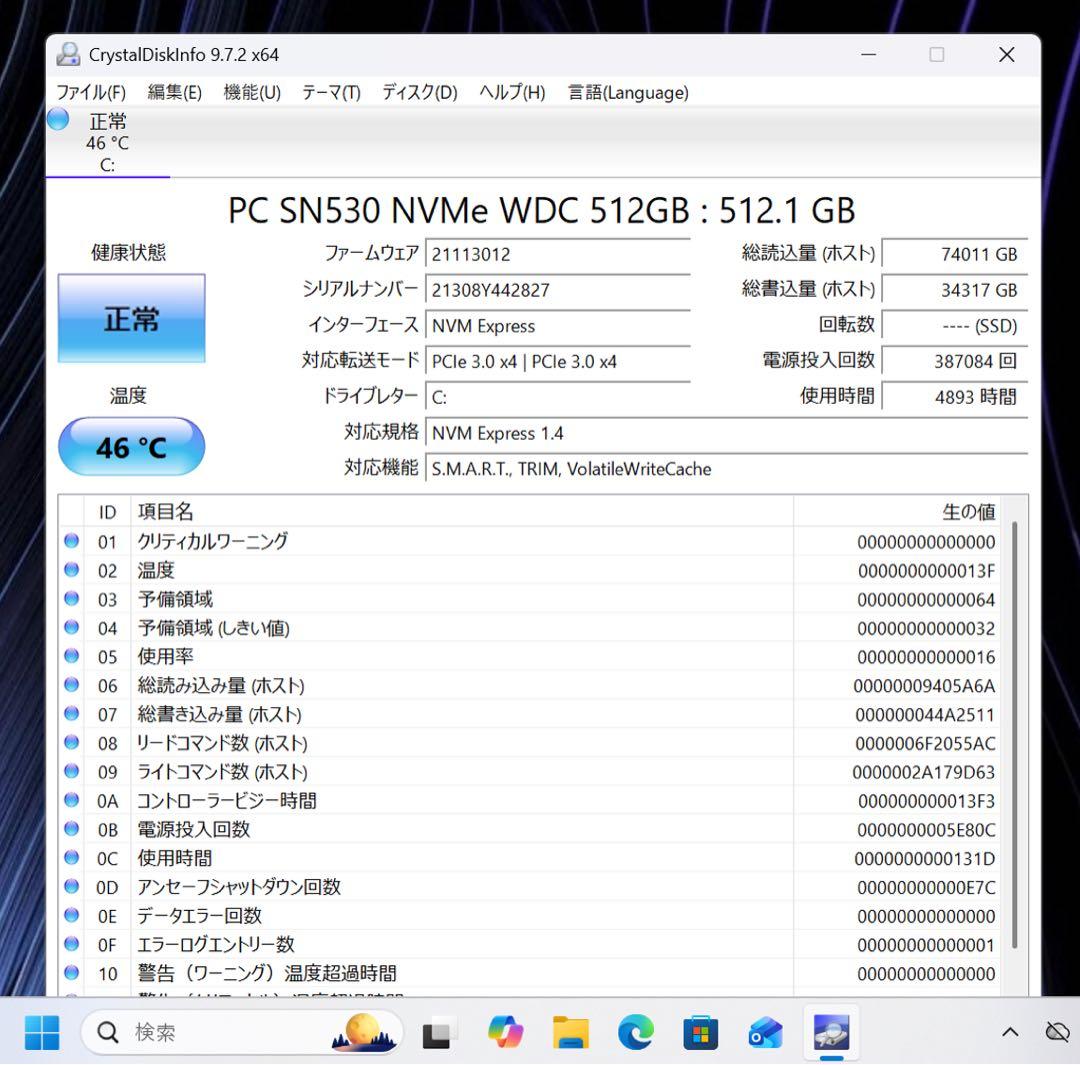
Task: Click the Windows Start button
Action: pyautogui.click(x=41, y=1031)
